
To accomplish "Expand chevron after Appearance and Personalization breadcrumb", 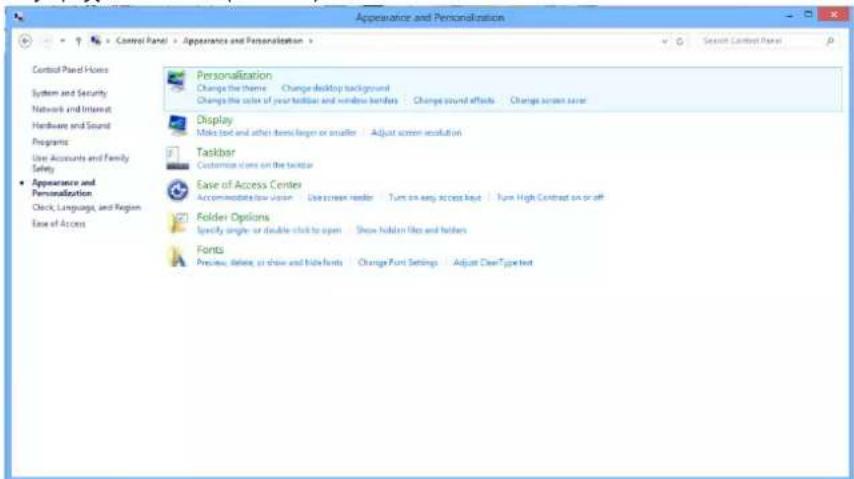I will pos(311,41).
